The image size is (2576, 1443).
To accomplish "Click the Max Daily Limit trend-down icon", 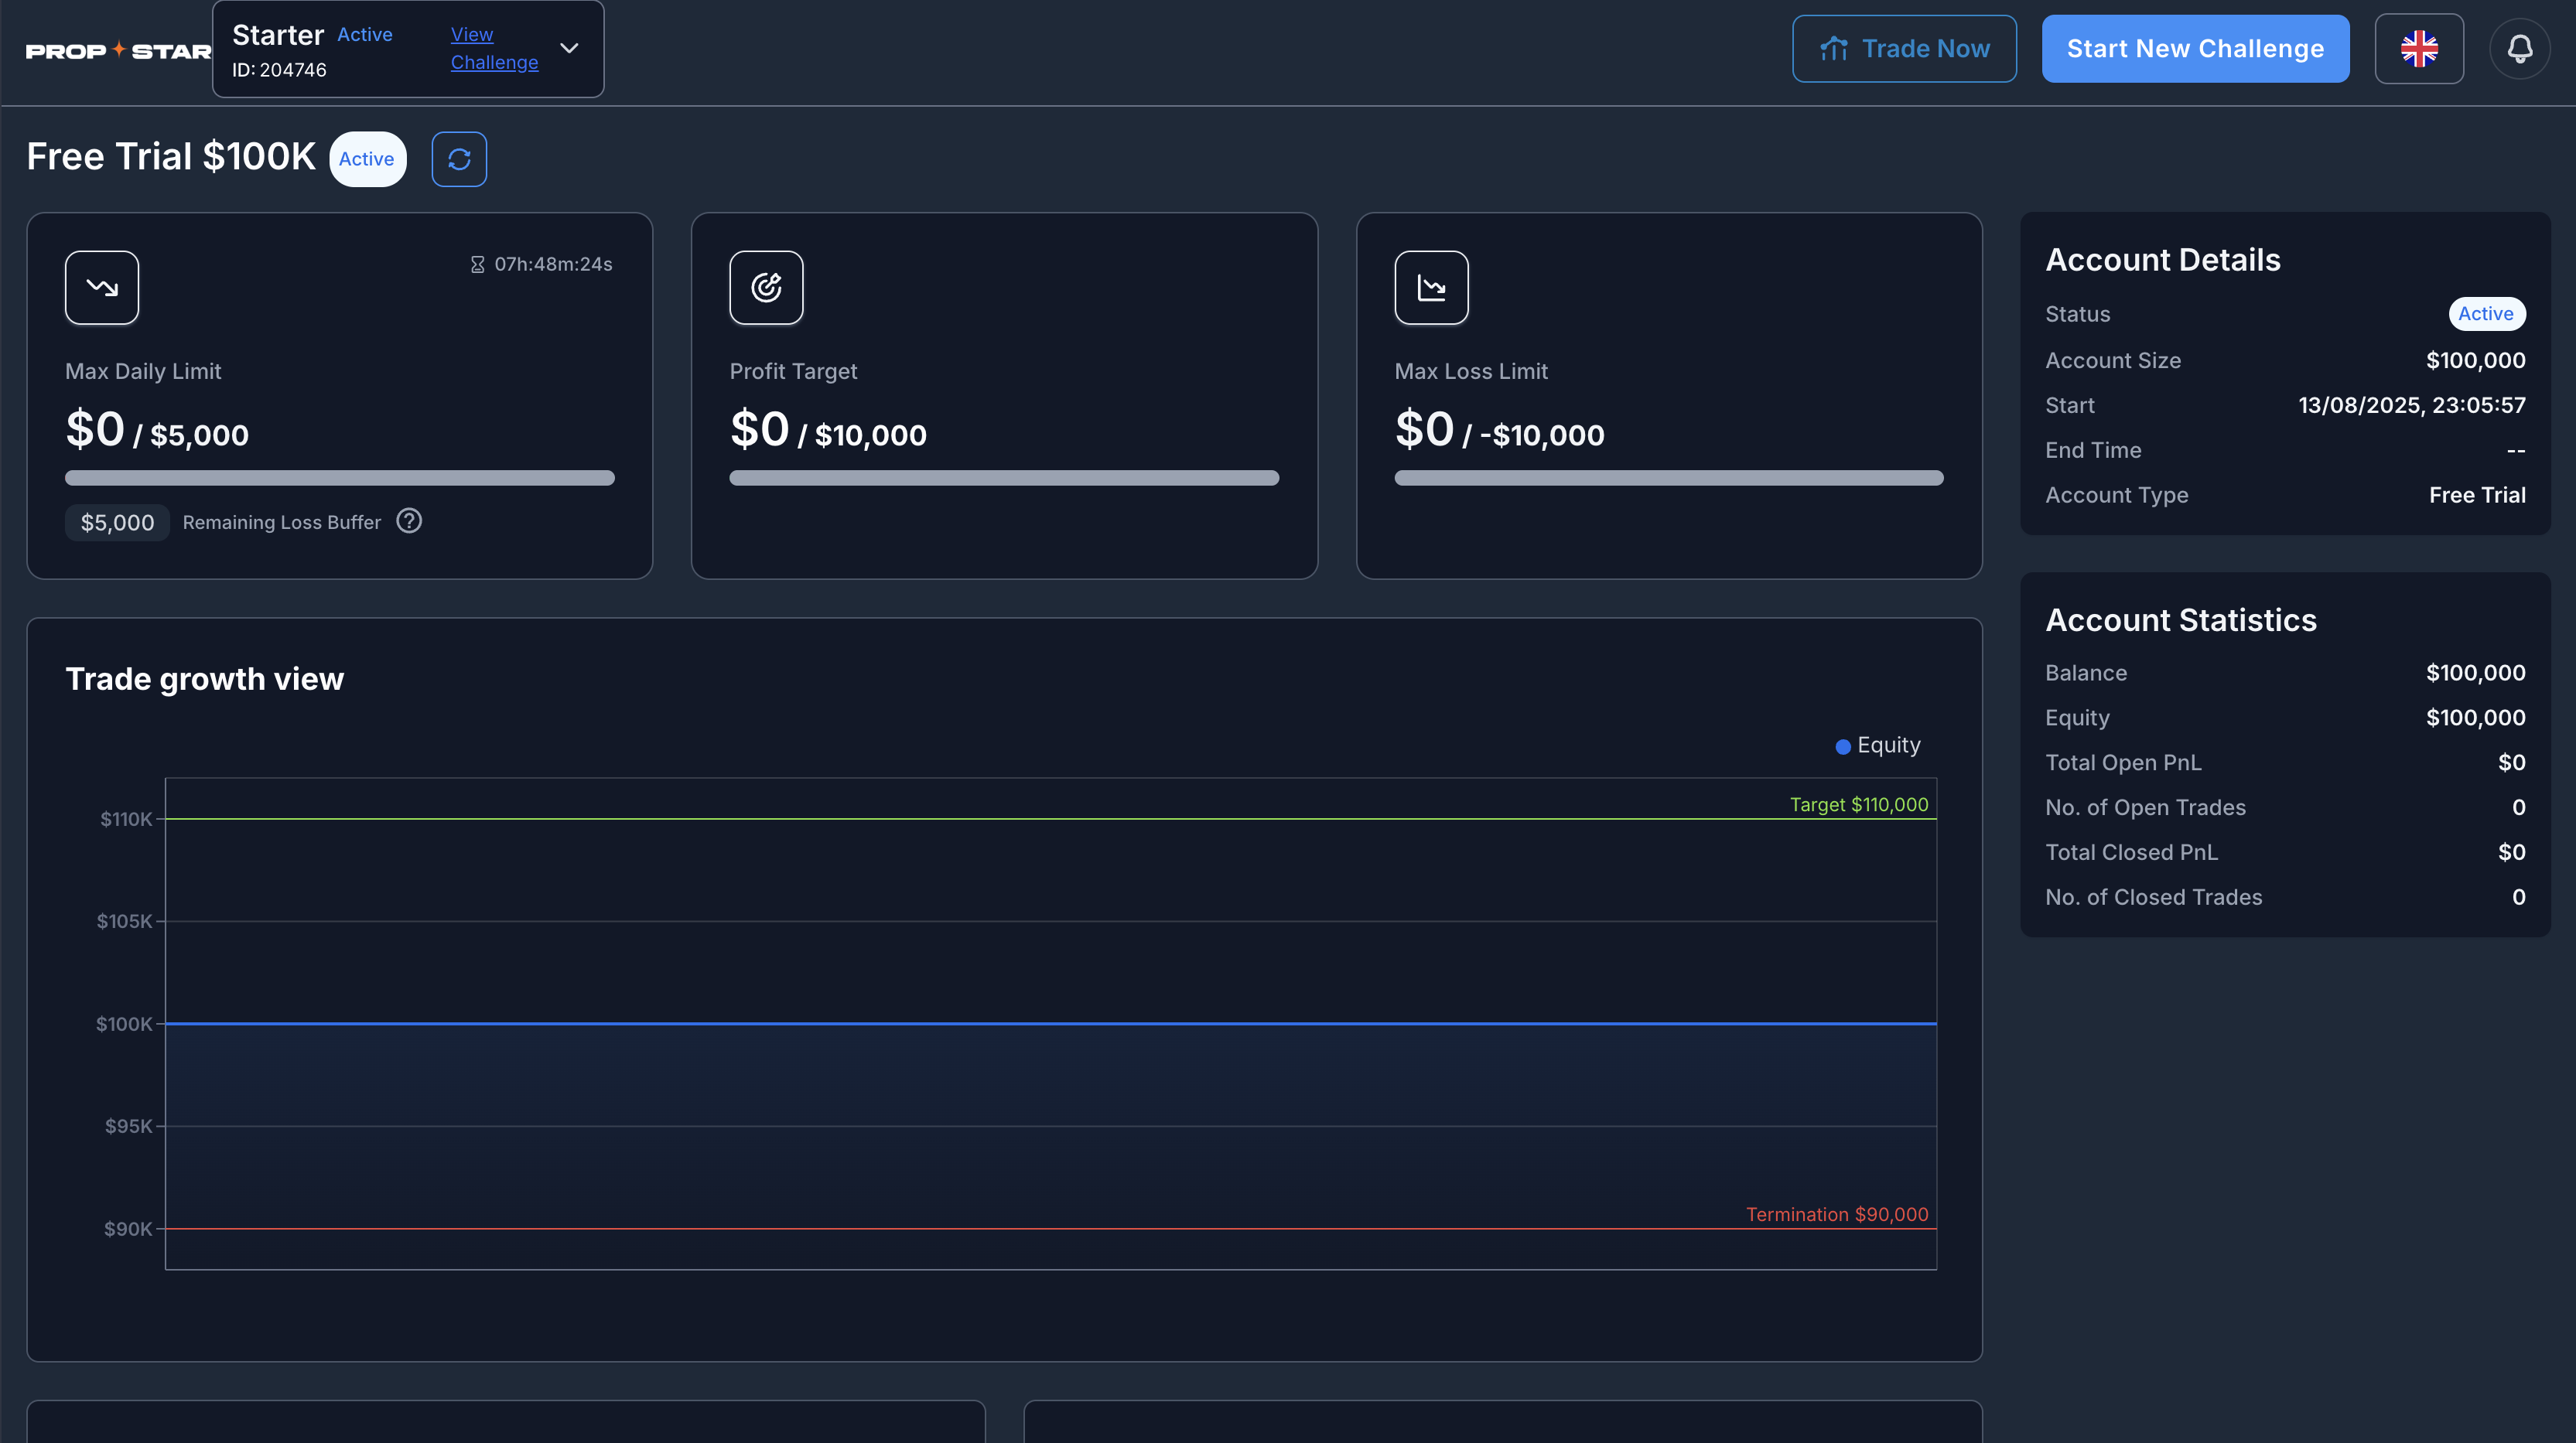I will coord(102,288).
